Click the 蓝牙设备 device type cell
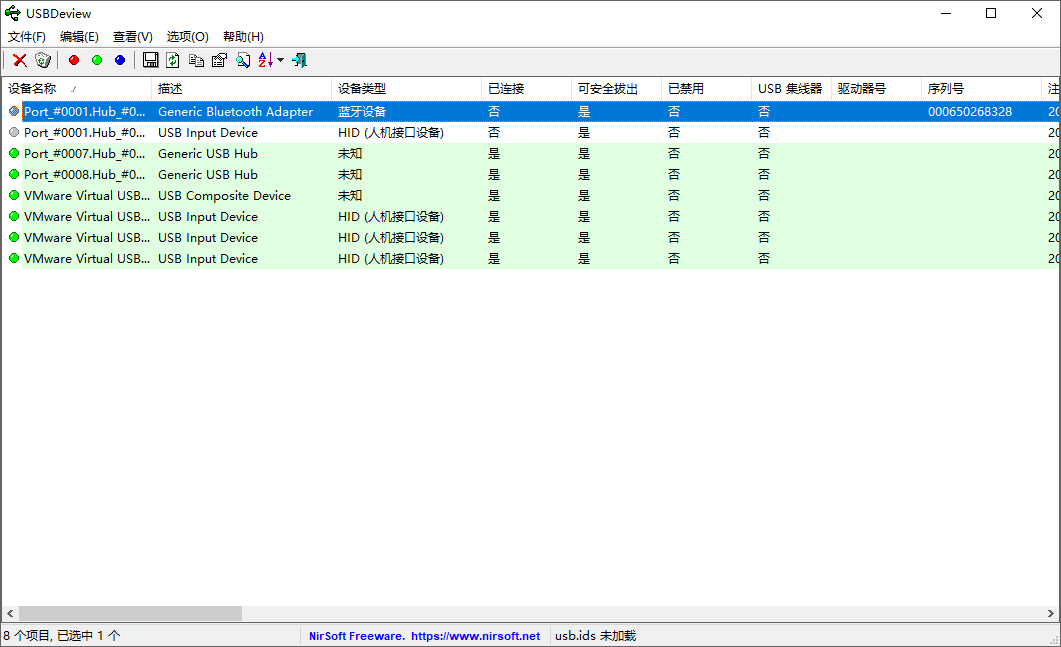Screen dimensions: 1061x647 361,112
